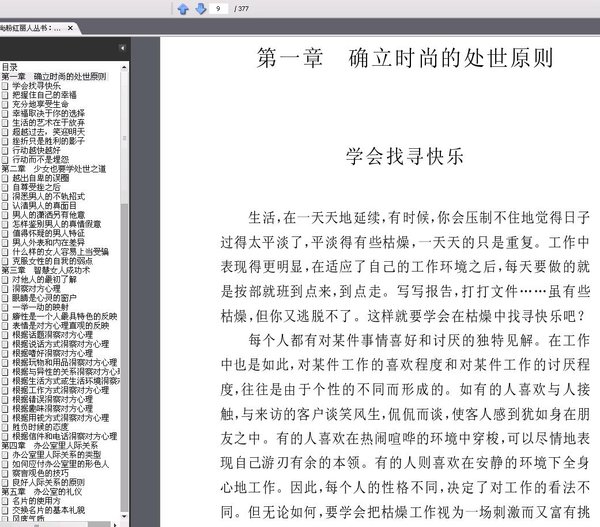Click the bookmark icon beside 行动越快越好
The width and height of the screenshot is (600, 527).
coord(5,150)
